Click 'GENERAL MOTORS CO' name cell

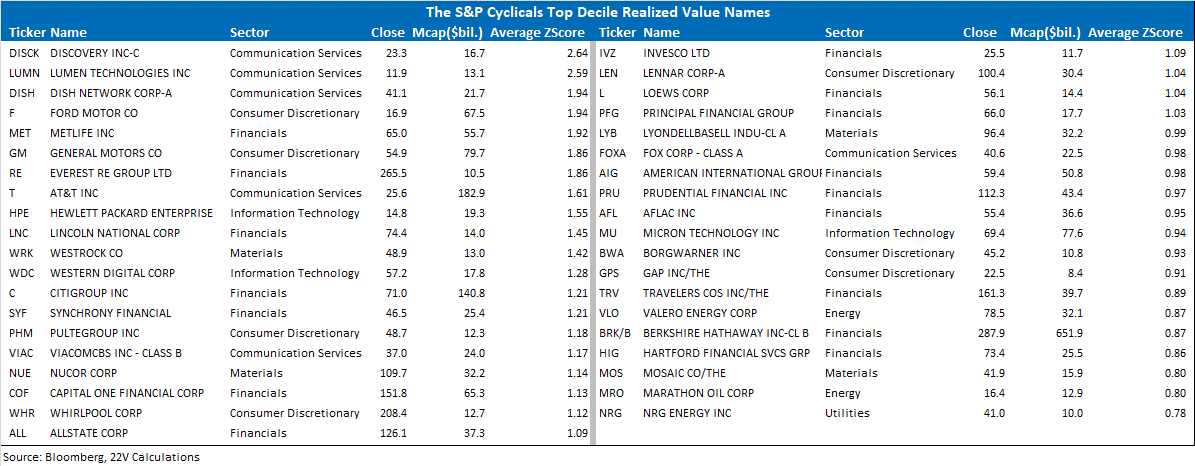[106, 153]
